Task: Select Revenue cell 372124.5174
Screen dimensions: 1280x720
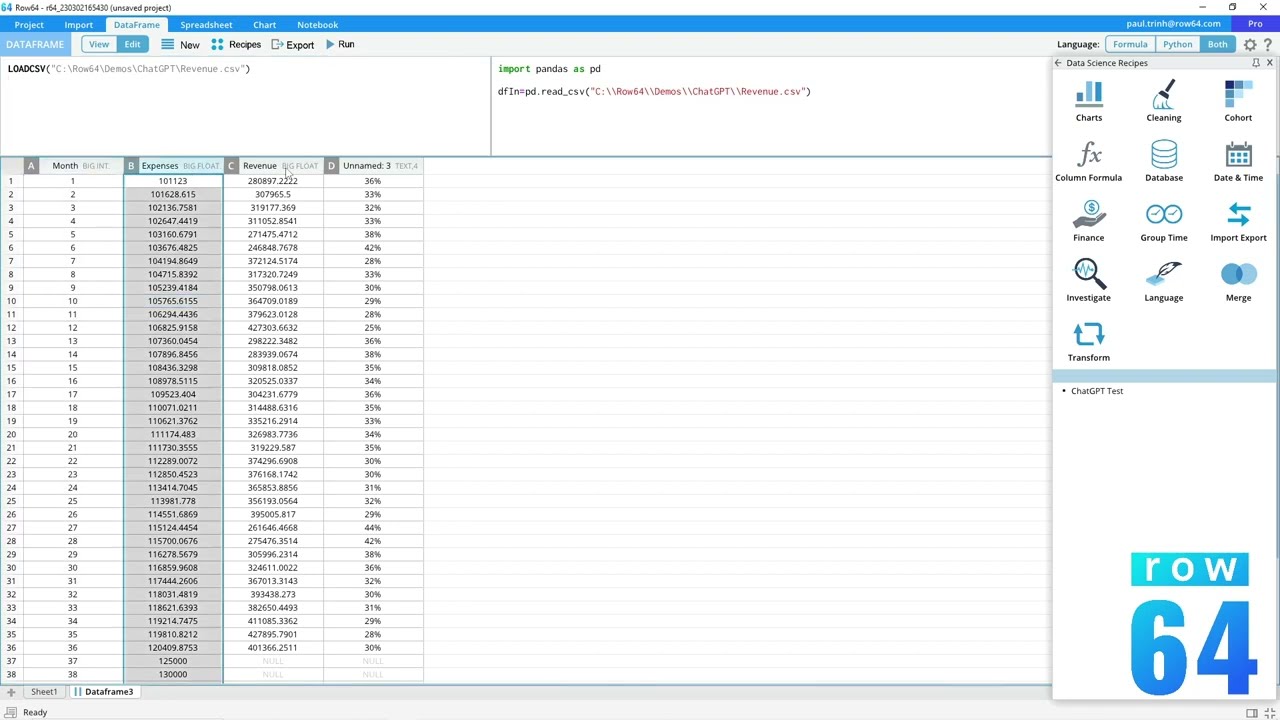Action: pyautogui.click(x=273, y=261)
